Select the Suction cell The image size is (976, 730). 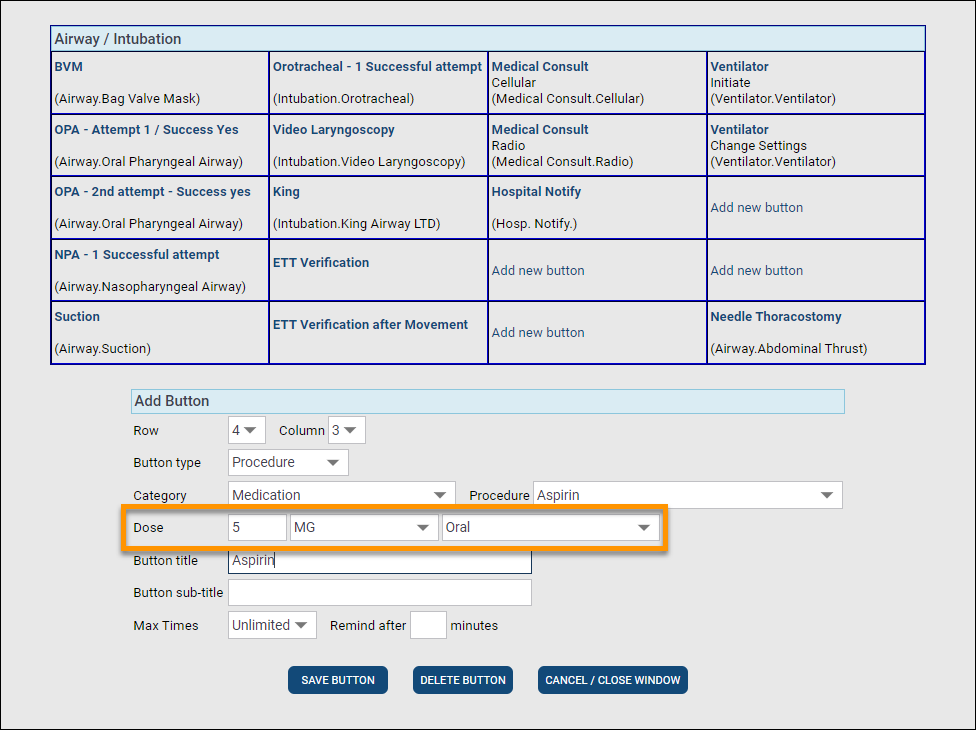pyautogui.click(x=160, y=332)
